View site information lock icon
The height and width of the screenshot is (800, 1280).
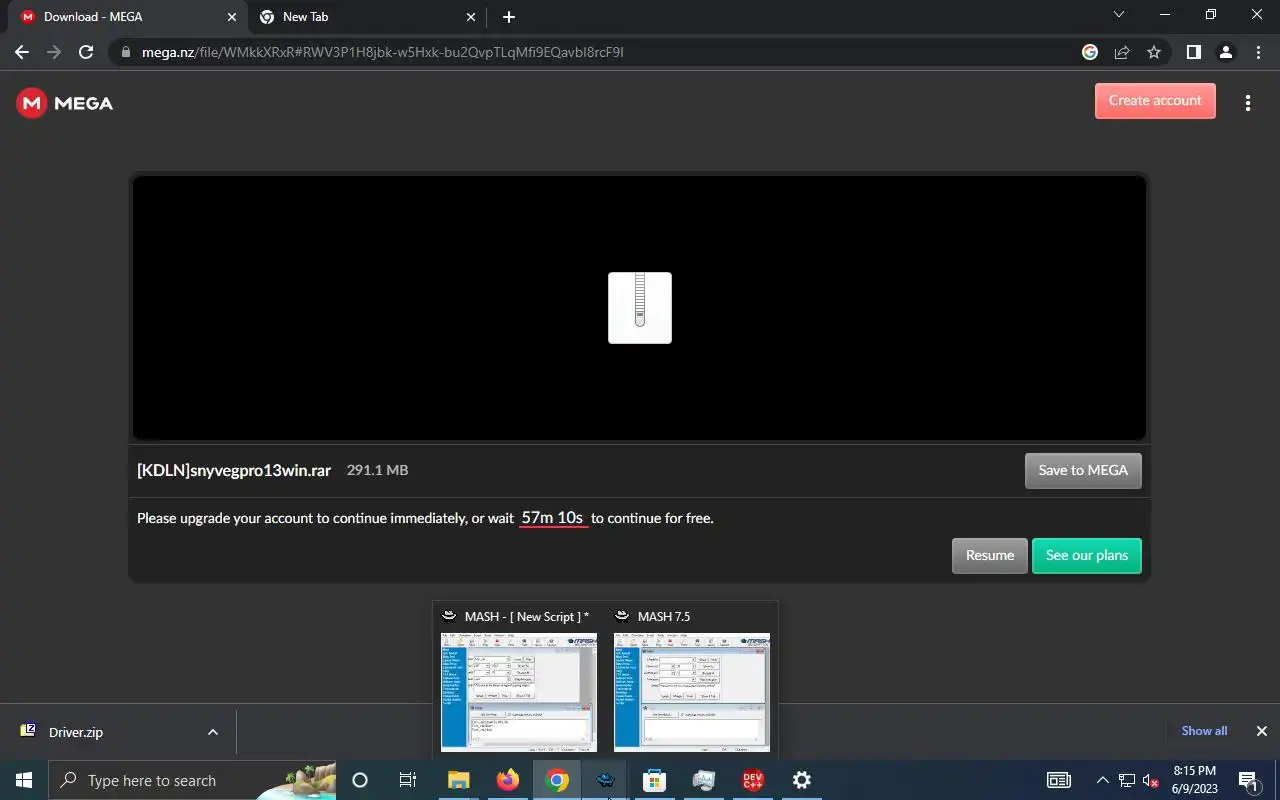pos(125,52)
